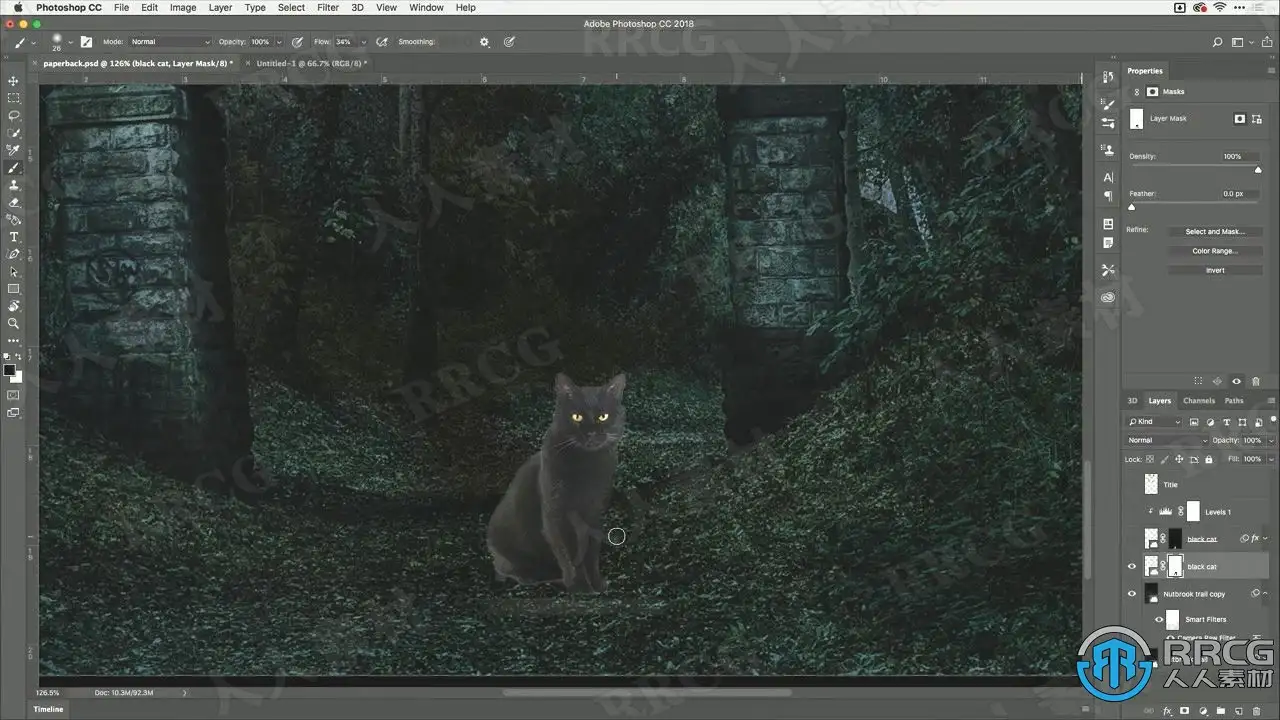This screenshot has width=1280, height=720.
Task: Create a new layer from Layers footer
Action: click(x=1239, y=711)
